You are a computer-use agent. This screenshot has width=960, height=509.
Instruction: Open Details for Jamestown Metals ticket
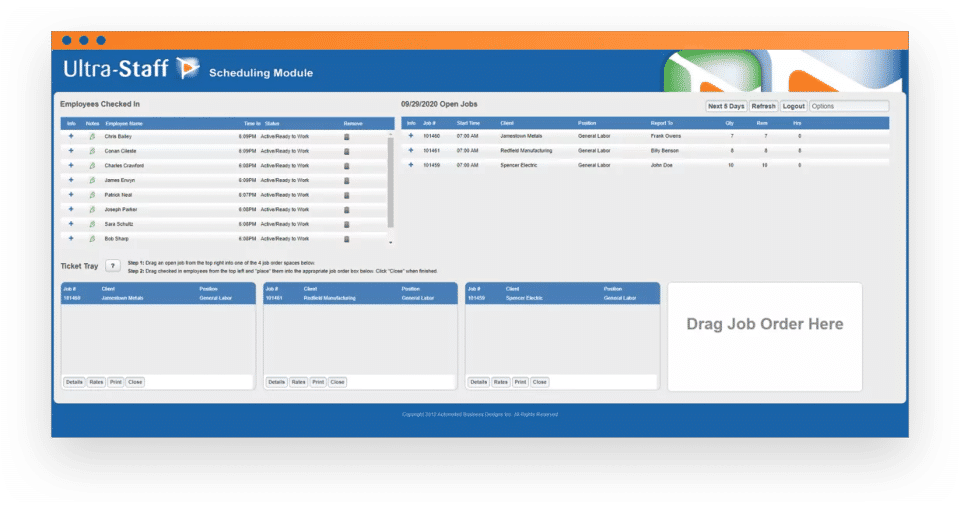(x=74, y=382)
